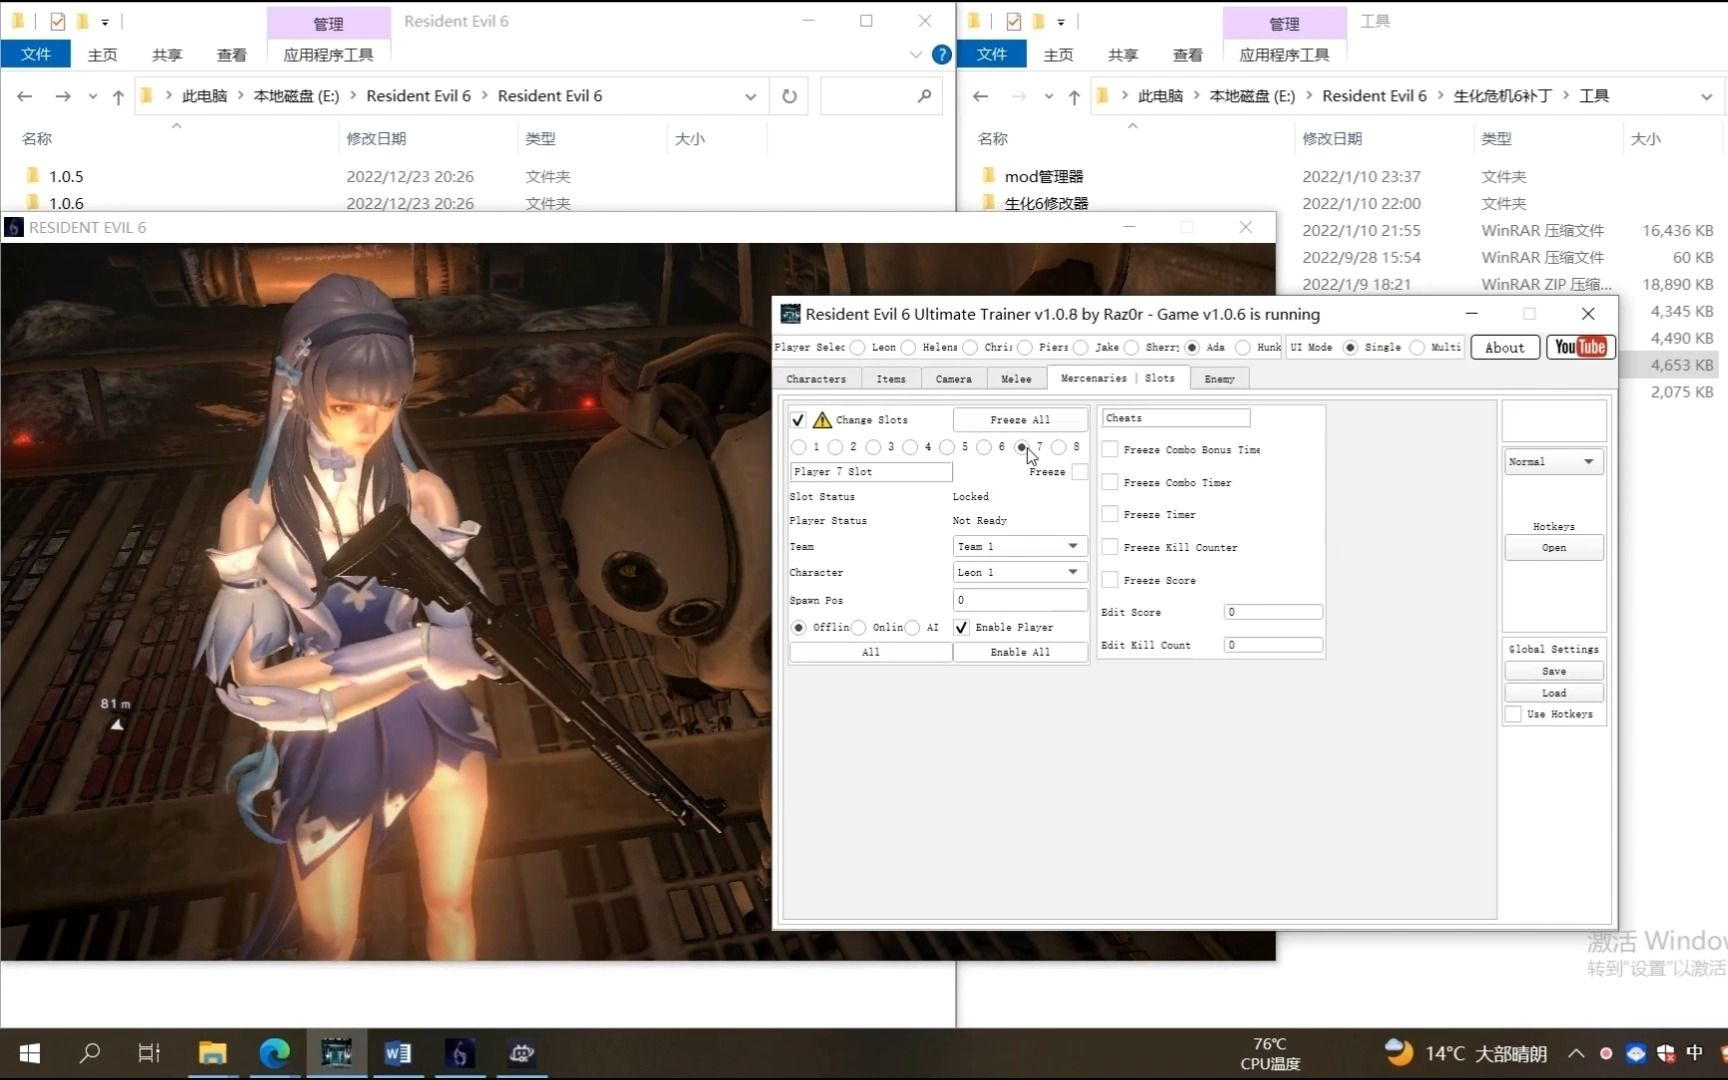Image resolution: width=1728 pixels, height=1080 pixels.
Task: Click the Edit Score input field
Action: 1273,612
